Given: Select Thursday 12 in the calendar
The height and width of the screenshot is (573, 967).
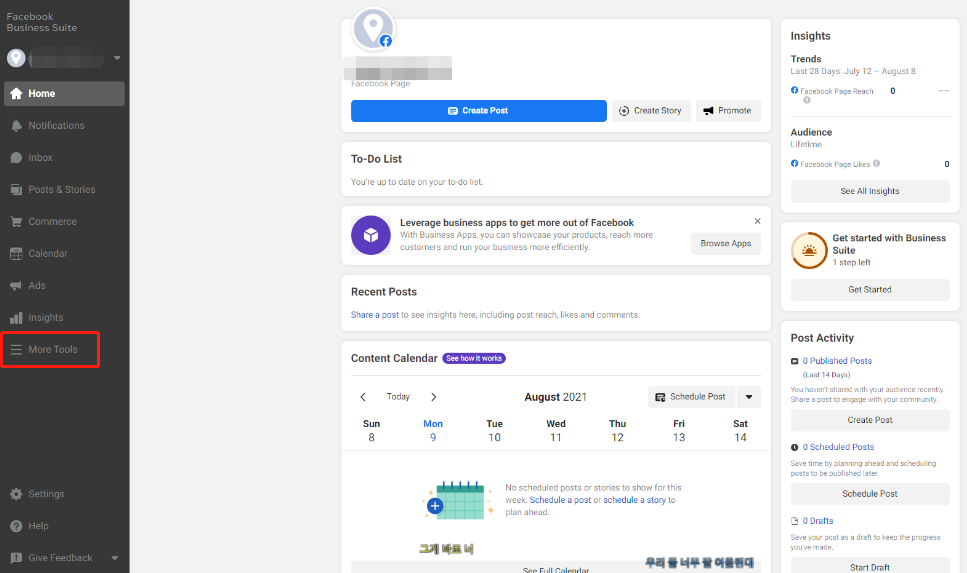Looking at the screenshot, I should pyautogui.click(x=617, y=431).
